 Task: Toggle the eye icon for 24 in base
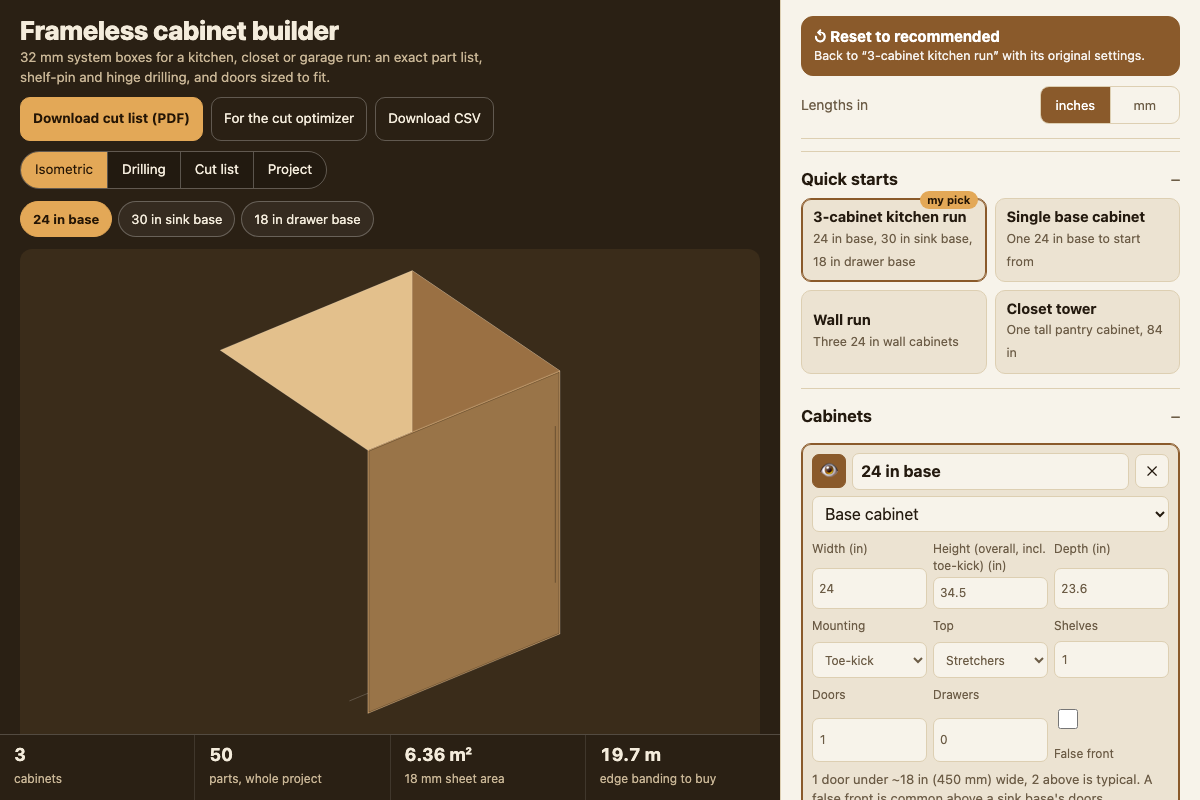coord(829,471)
